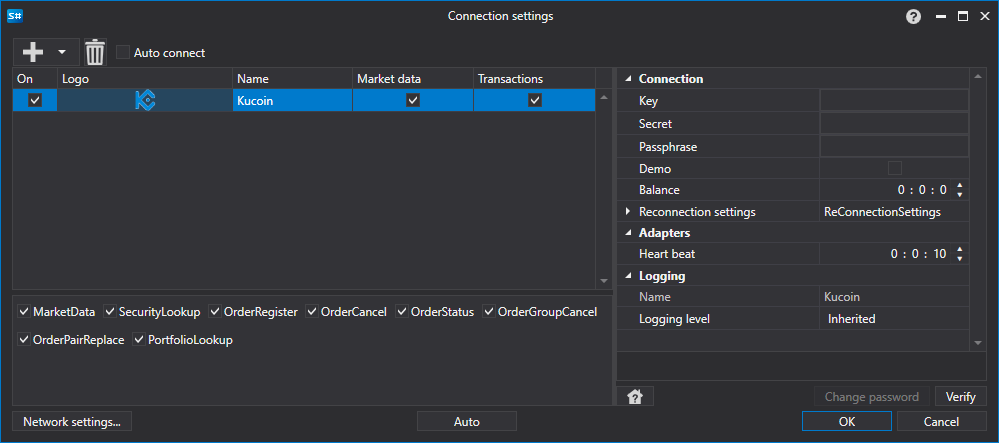Click the Change password button

point(872,396)
